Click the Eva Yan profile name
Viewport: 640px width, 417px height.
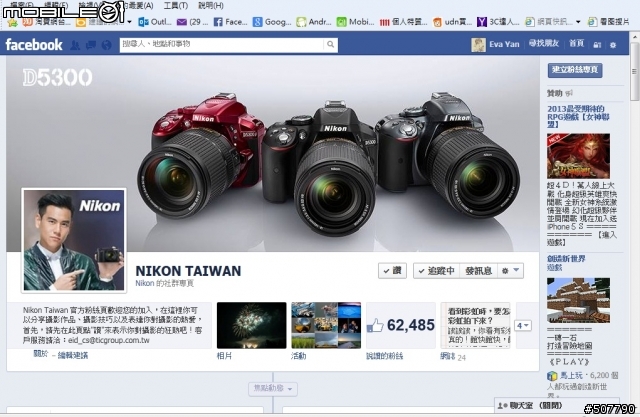(x=504, y=44)
